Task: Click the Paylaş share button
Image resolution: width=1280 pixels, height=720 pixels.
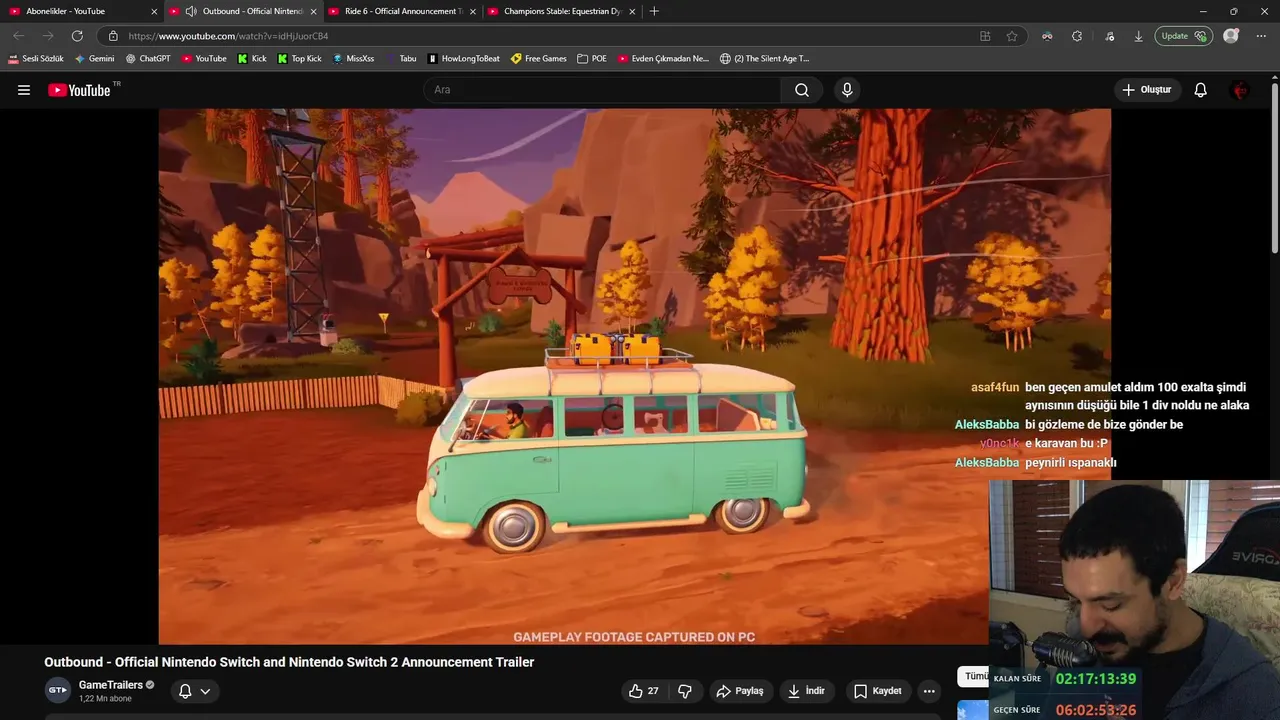Action: [740, 691]
